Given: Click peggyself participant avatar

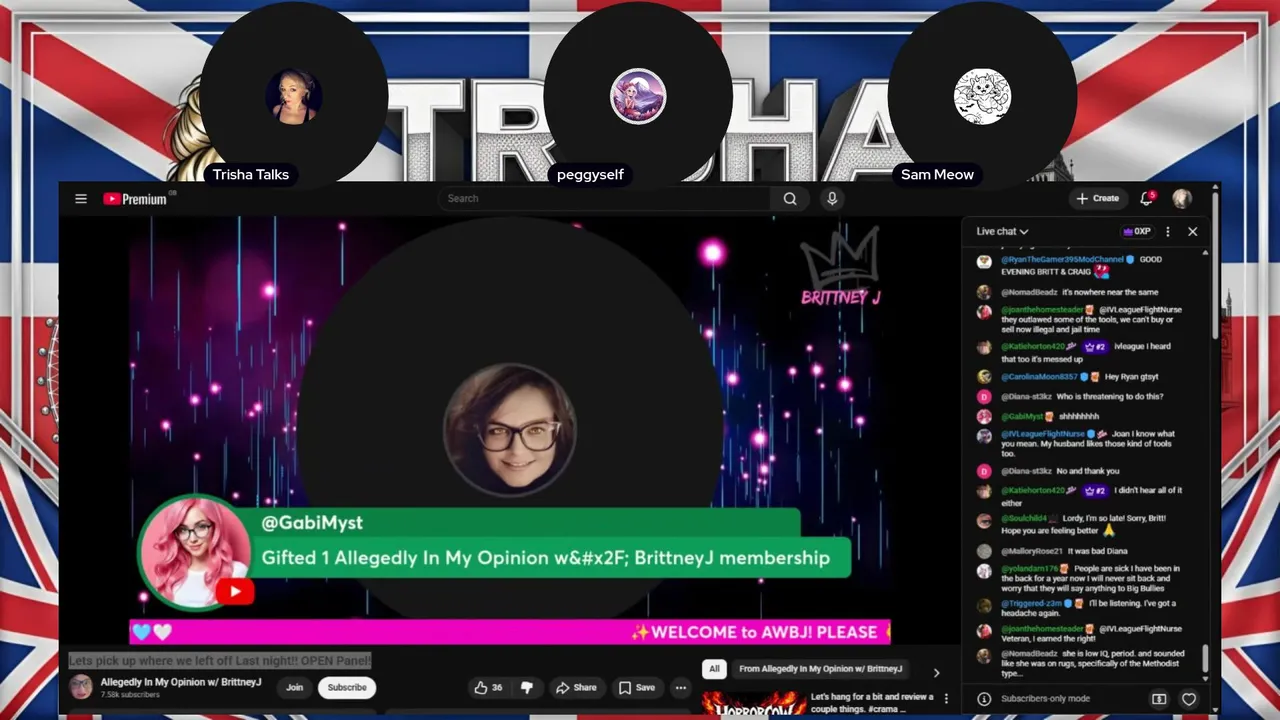Looking at the screenshot, I should (638, 97).
